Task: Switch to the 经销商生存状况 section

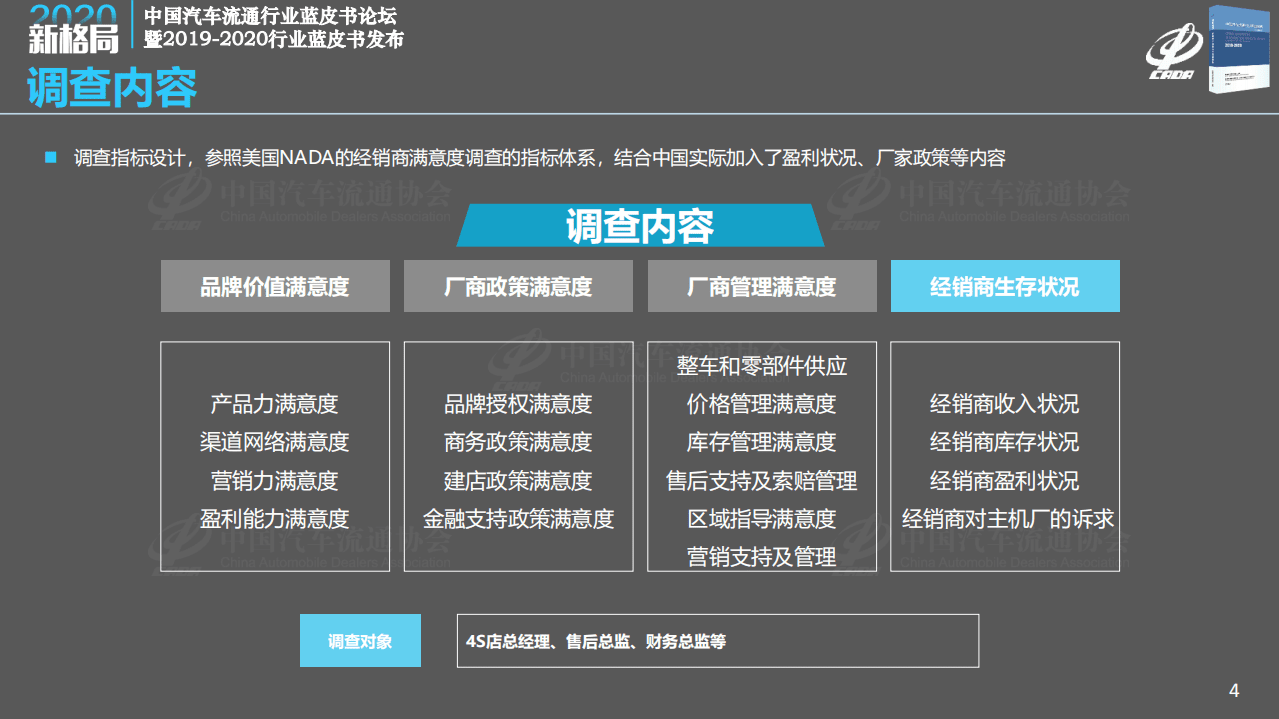Action: (1004, 285)
